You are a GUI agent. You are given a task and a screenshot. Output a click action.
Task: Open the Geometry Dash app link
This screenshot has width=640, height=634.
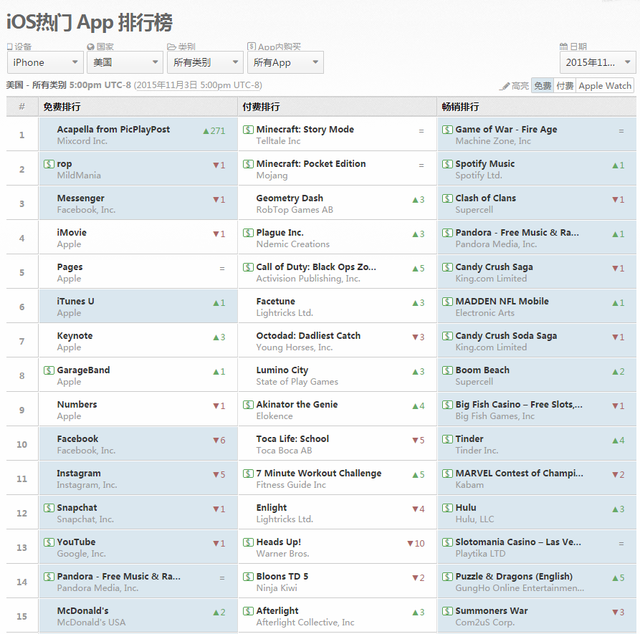click(289, 198)
